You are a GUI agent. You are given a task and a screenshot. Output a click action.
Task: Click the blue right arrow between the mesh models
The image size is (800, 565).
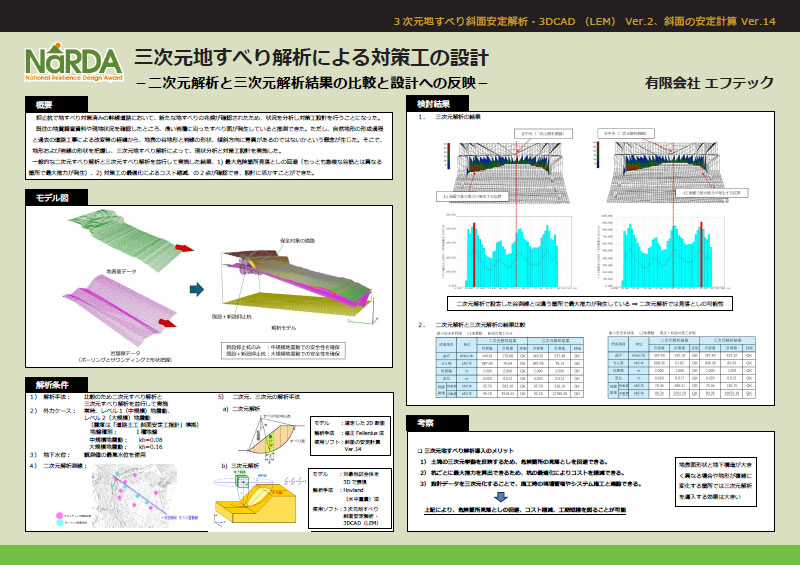tap(196, 289)
